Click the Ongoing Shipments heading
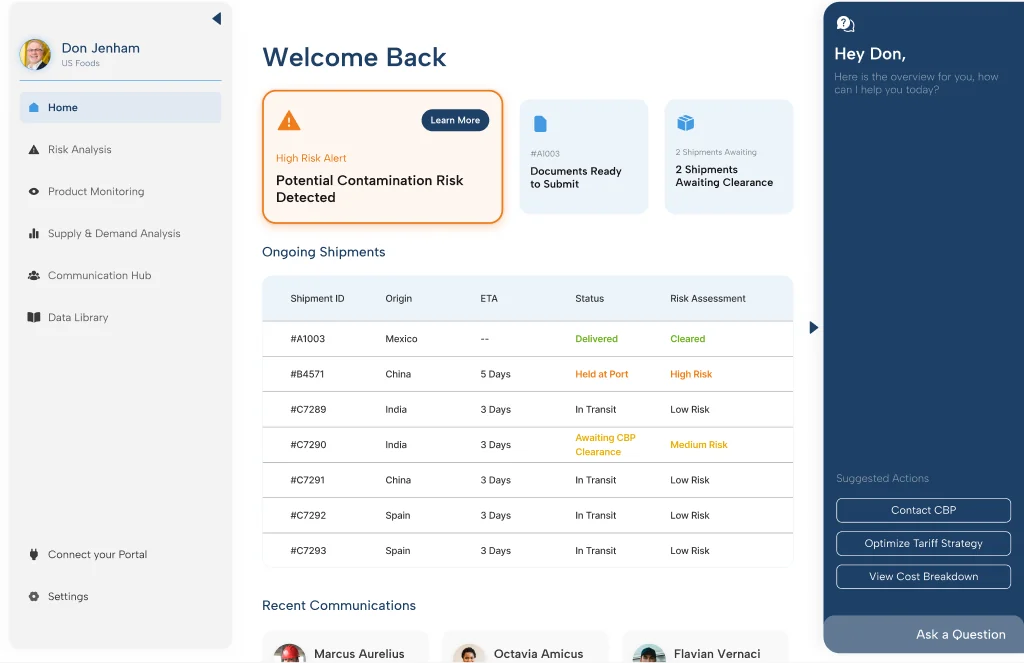The height and width of the screenshot is (663, 1024). coord(324,252)
